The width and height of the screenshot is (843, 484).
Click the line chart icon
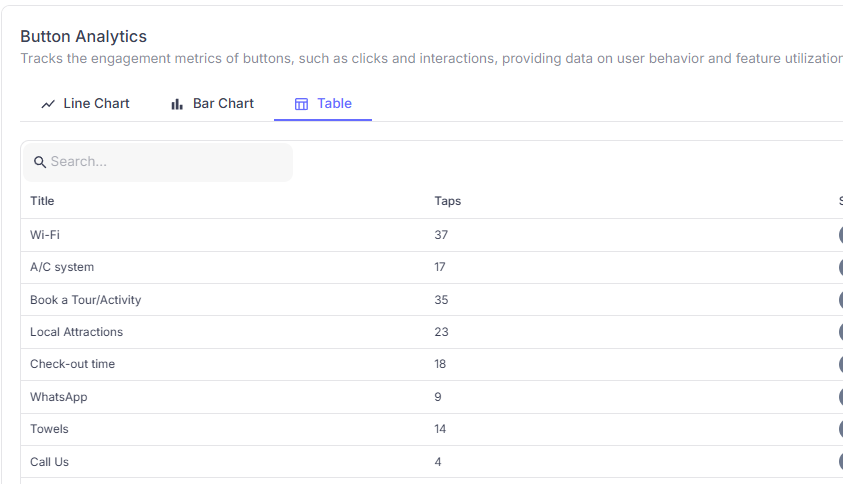pyautogui.click(x=48, y=104)
